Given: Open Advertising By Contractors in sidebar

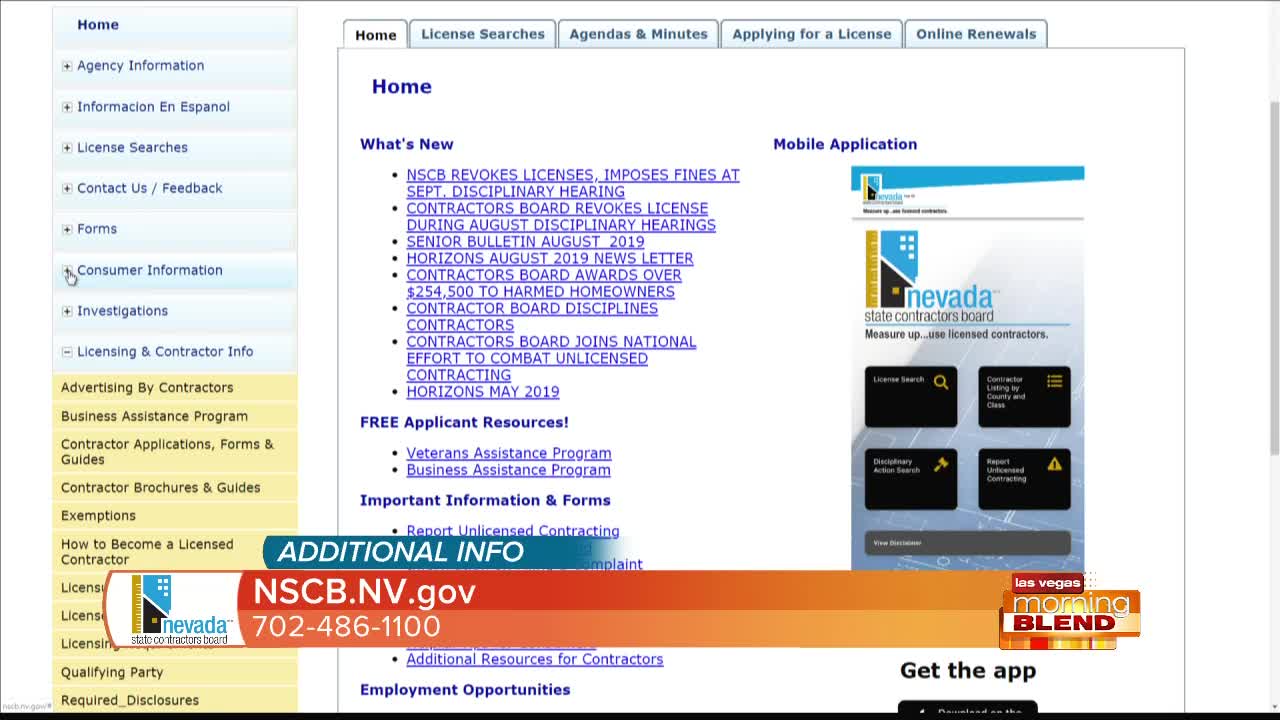Looking at the screenshot, I should pos(175,388).
